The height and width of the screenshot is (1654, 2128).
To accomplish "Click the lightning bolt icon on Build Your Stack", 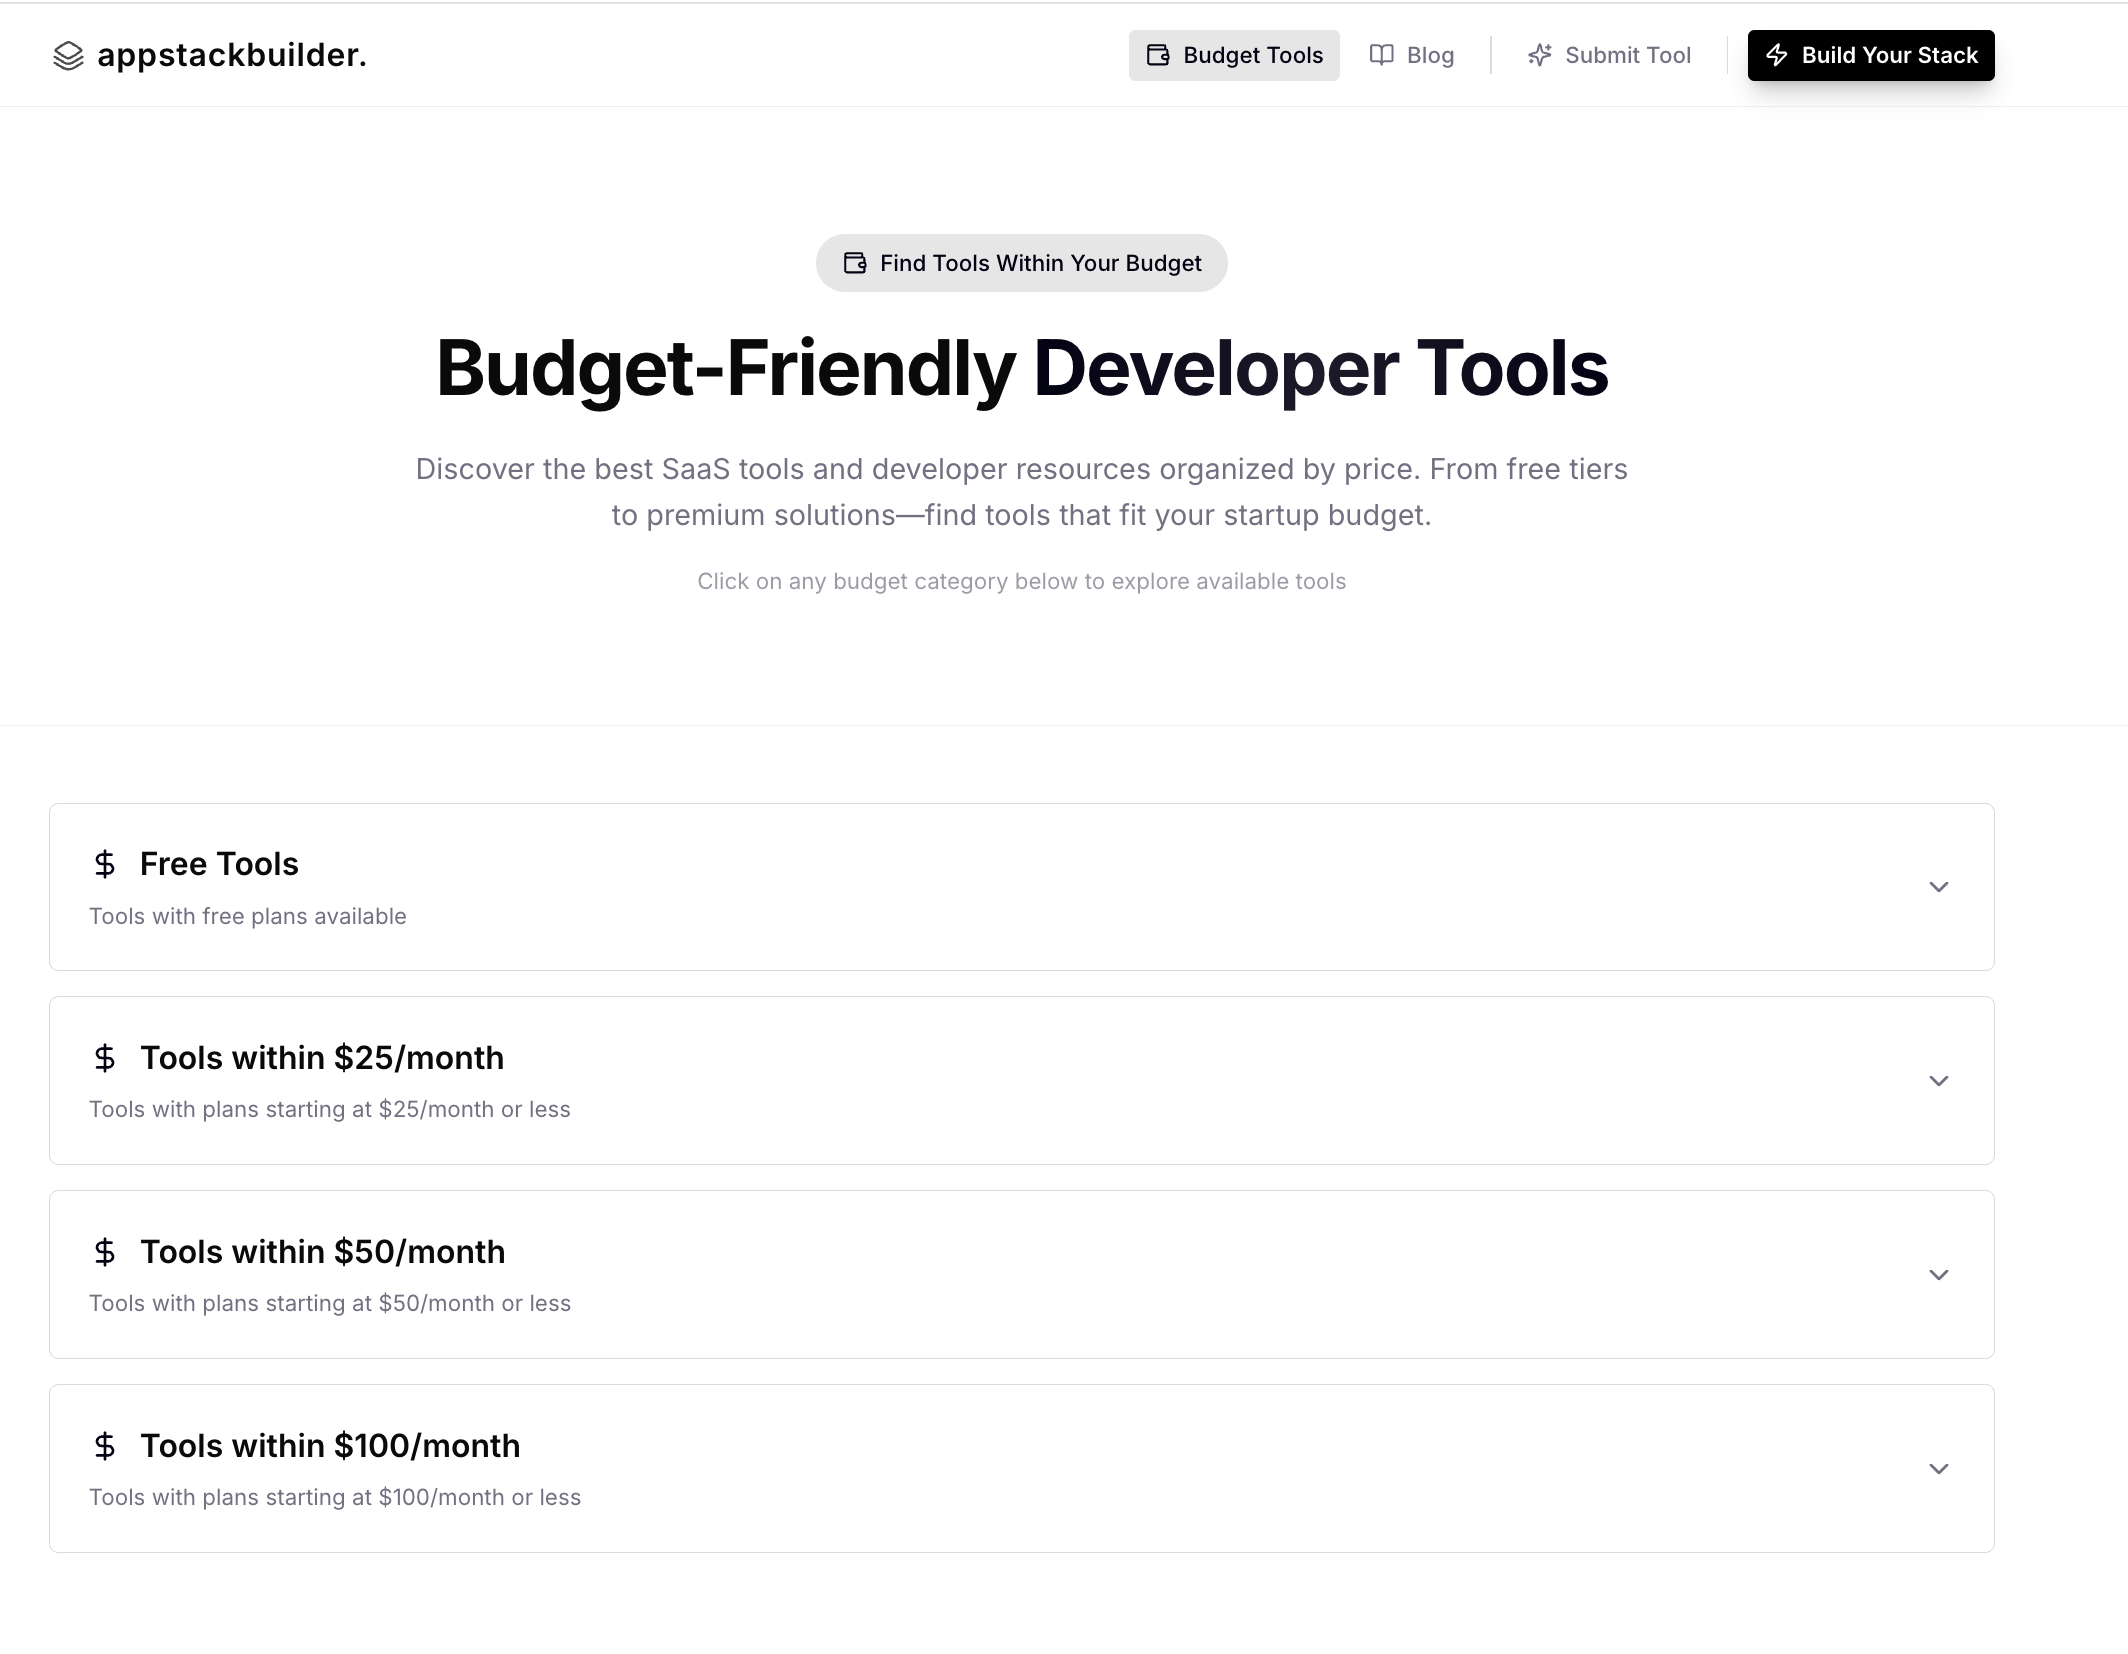I will point(1779,56).
